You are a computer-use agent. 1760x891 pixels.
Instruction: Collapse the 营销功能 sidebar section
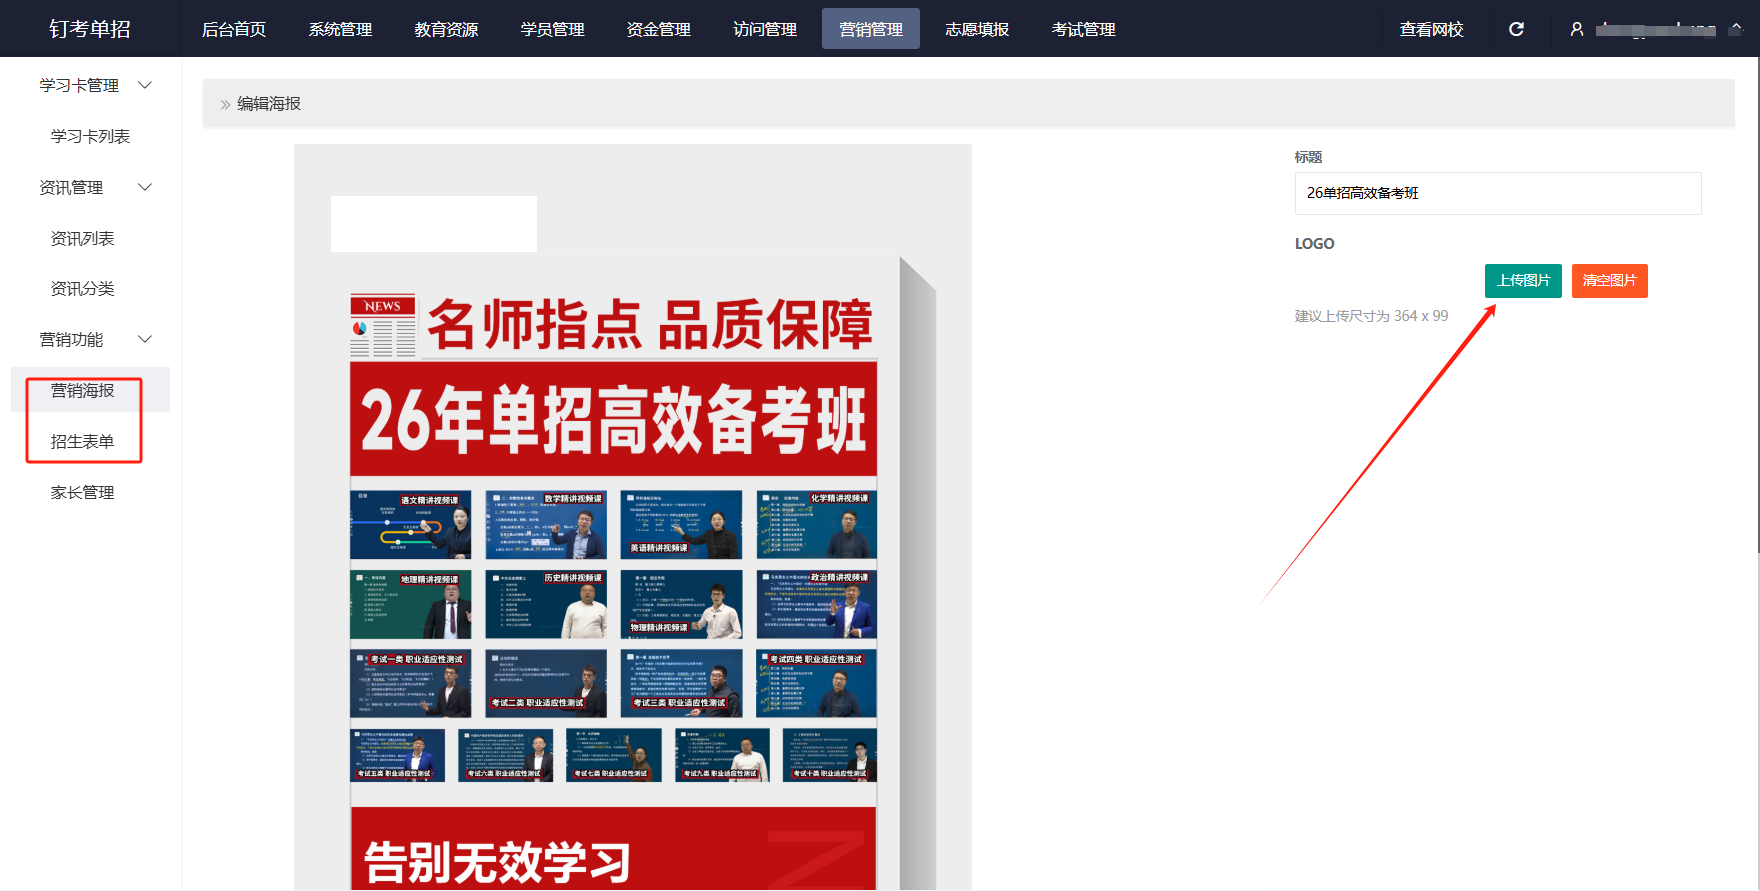145,339
